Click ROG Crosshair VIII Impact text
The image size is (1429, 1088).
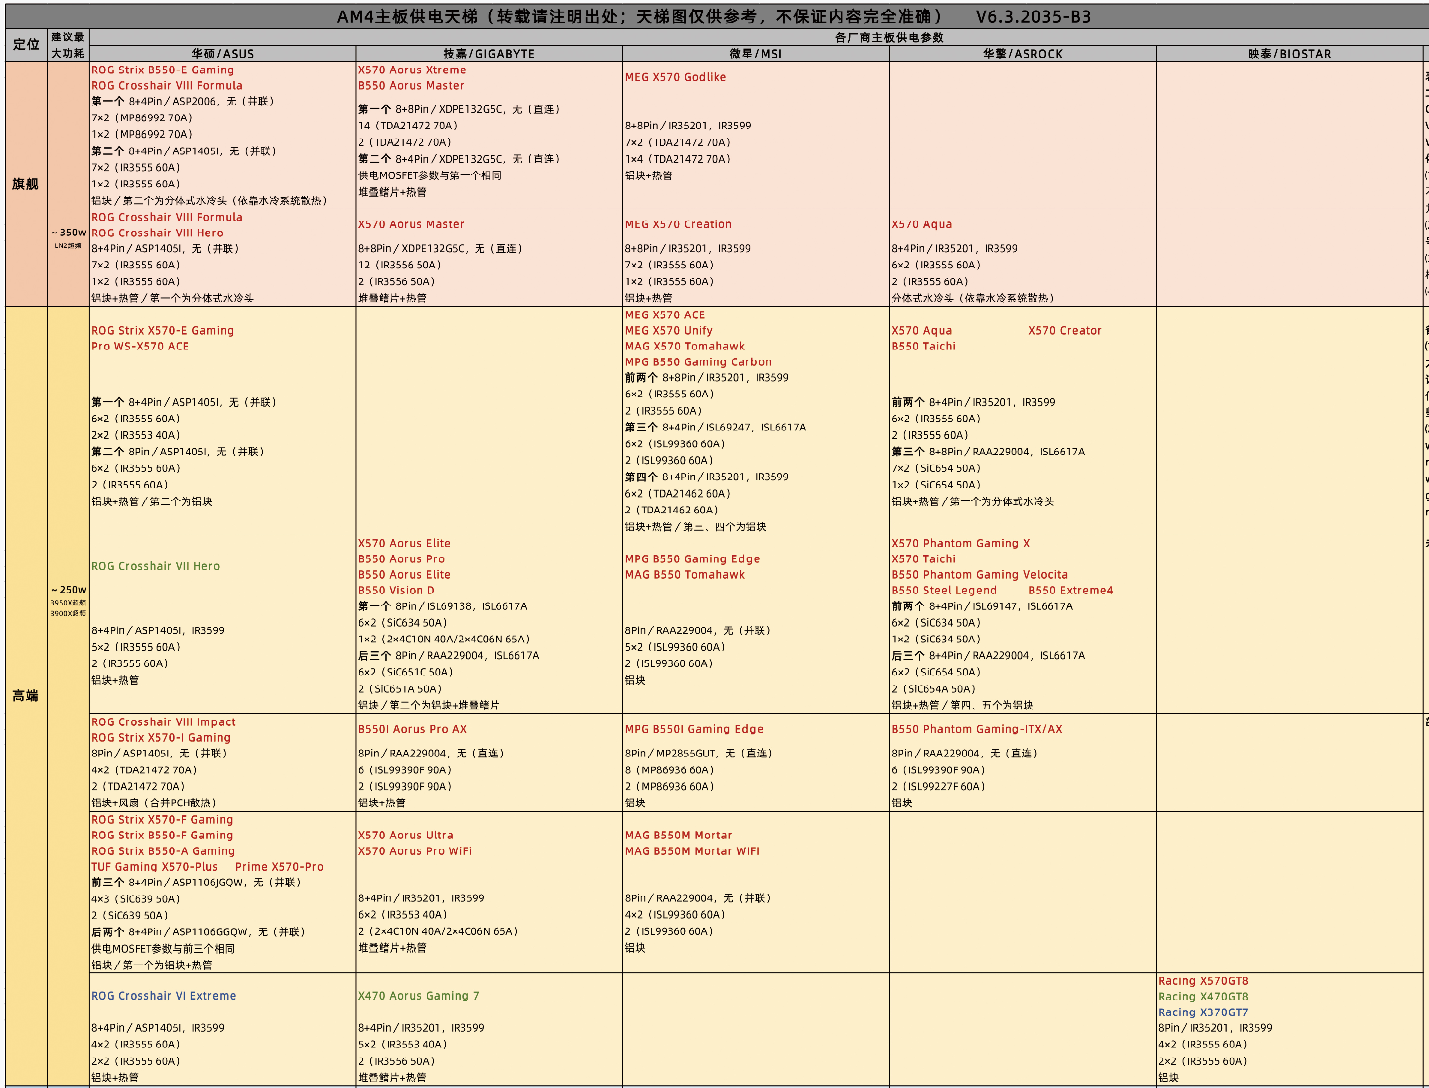(163, 722)
